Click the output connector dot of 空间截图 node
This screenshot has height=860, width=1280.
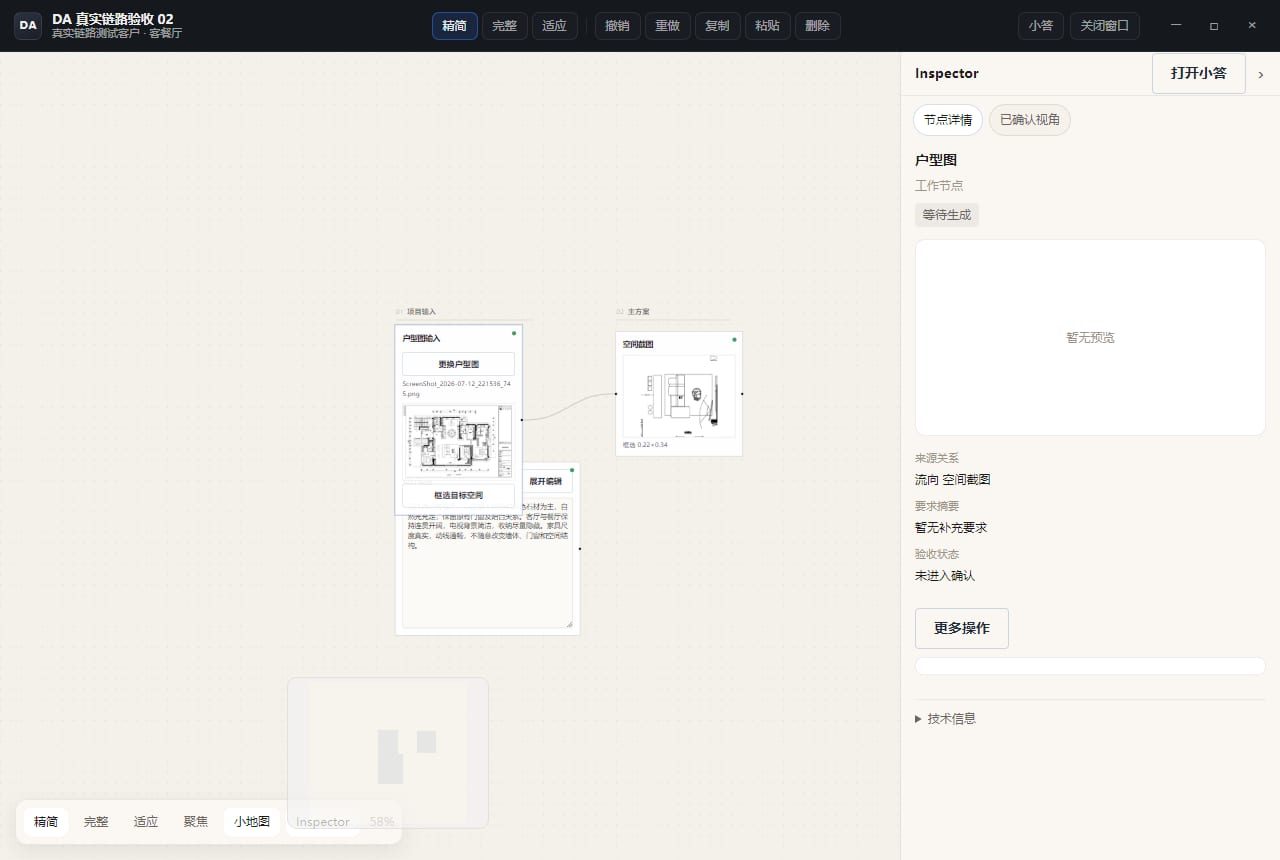click(742, 394)
